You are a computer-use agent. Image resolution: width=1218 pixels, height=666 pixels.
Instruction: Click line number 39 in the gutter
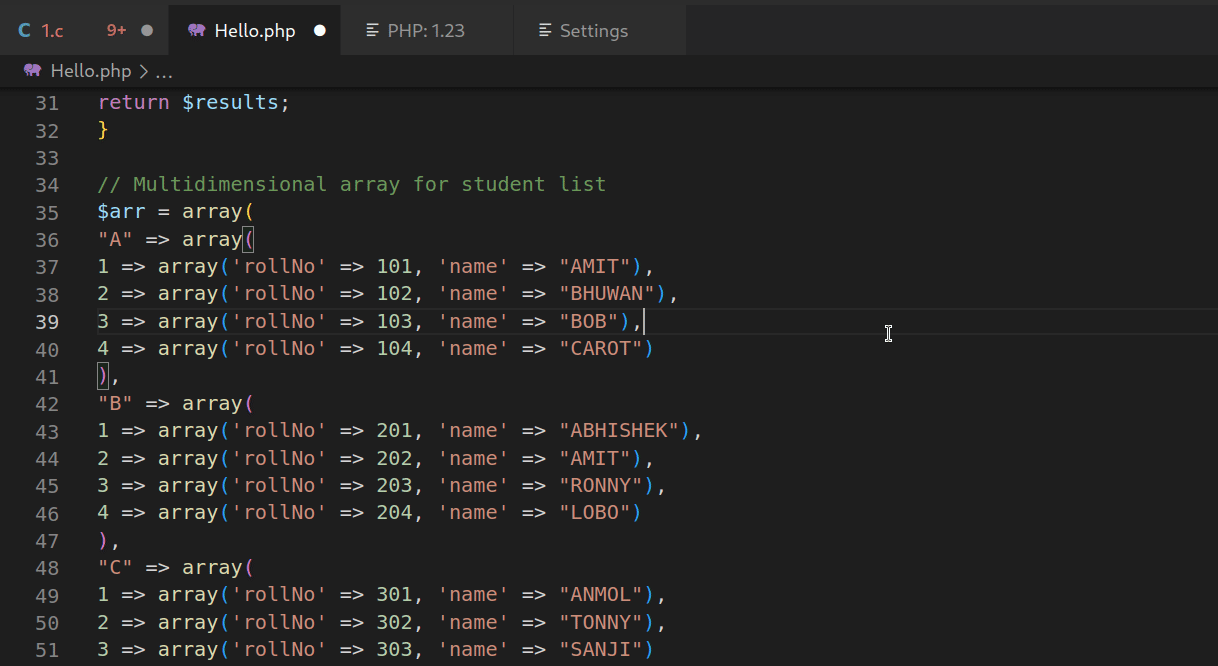[47, 321]
